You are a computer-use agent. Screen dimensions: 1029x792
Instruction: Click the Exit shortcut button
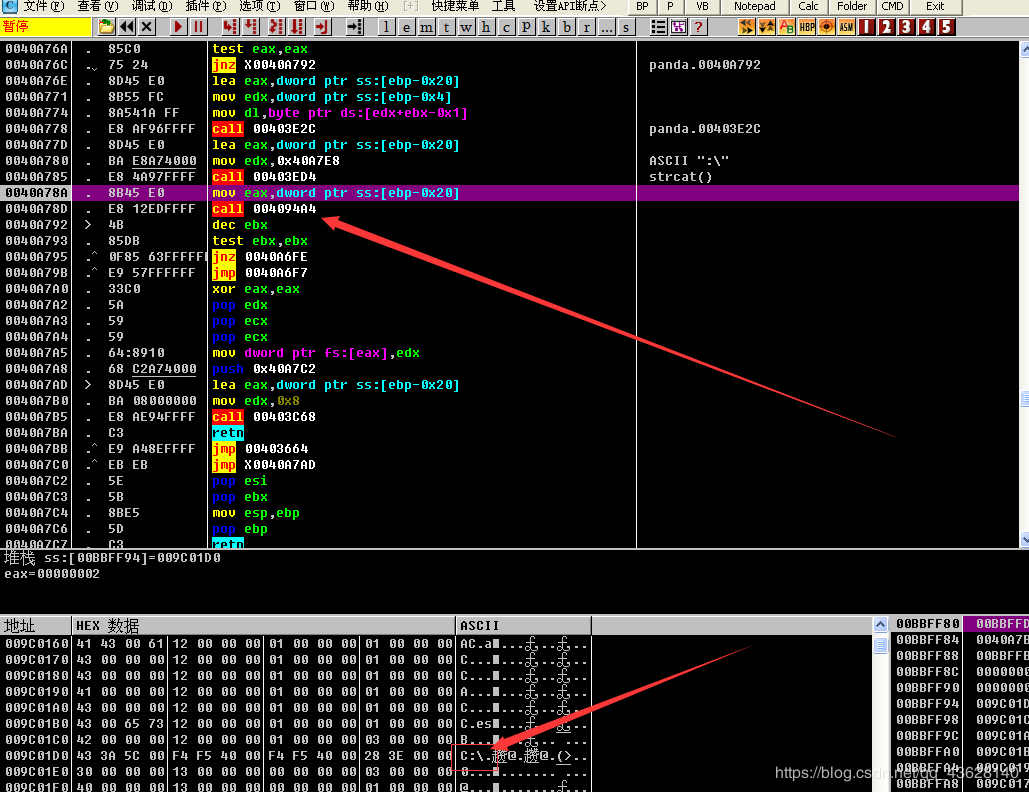[x=935, y=7]
